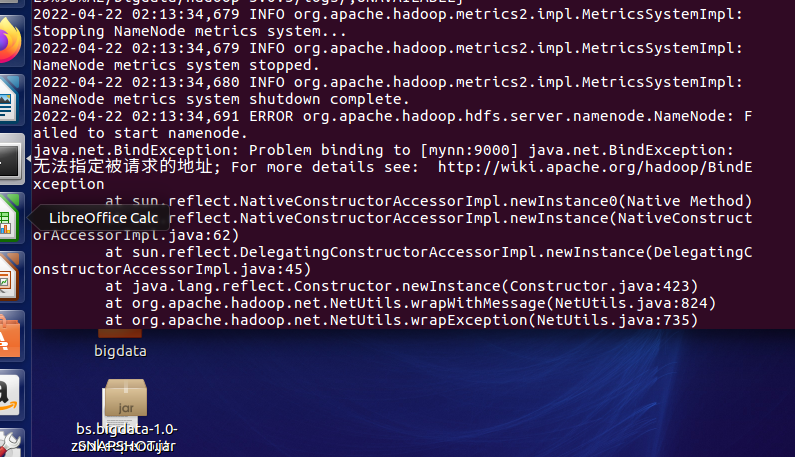
Task: Open System Settings at the dock bottom
Action: pyautogui.click(x=9, y=443)
